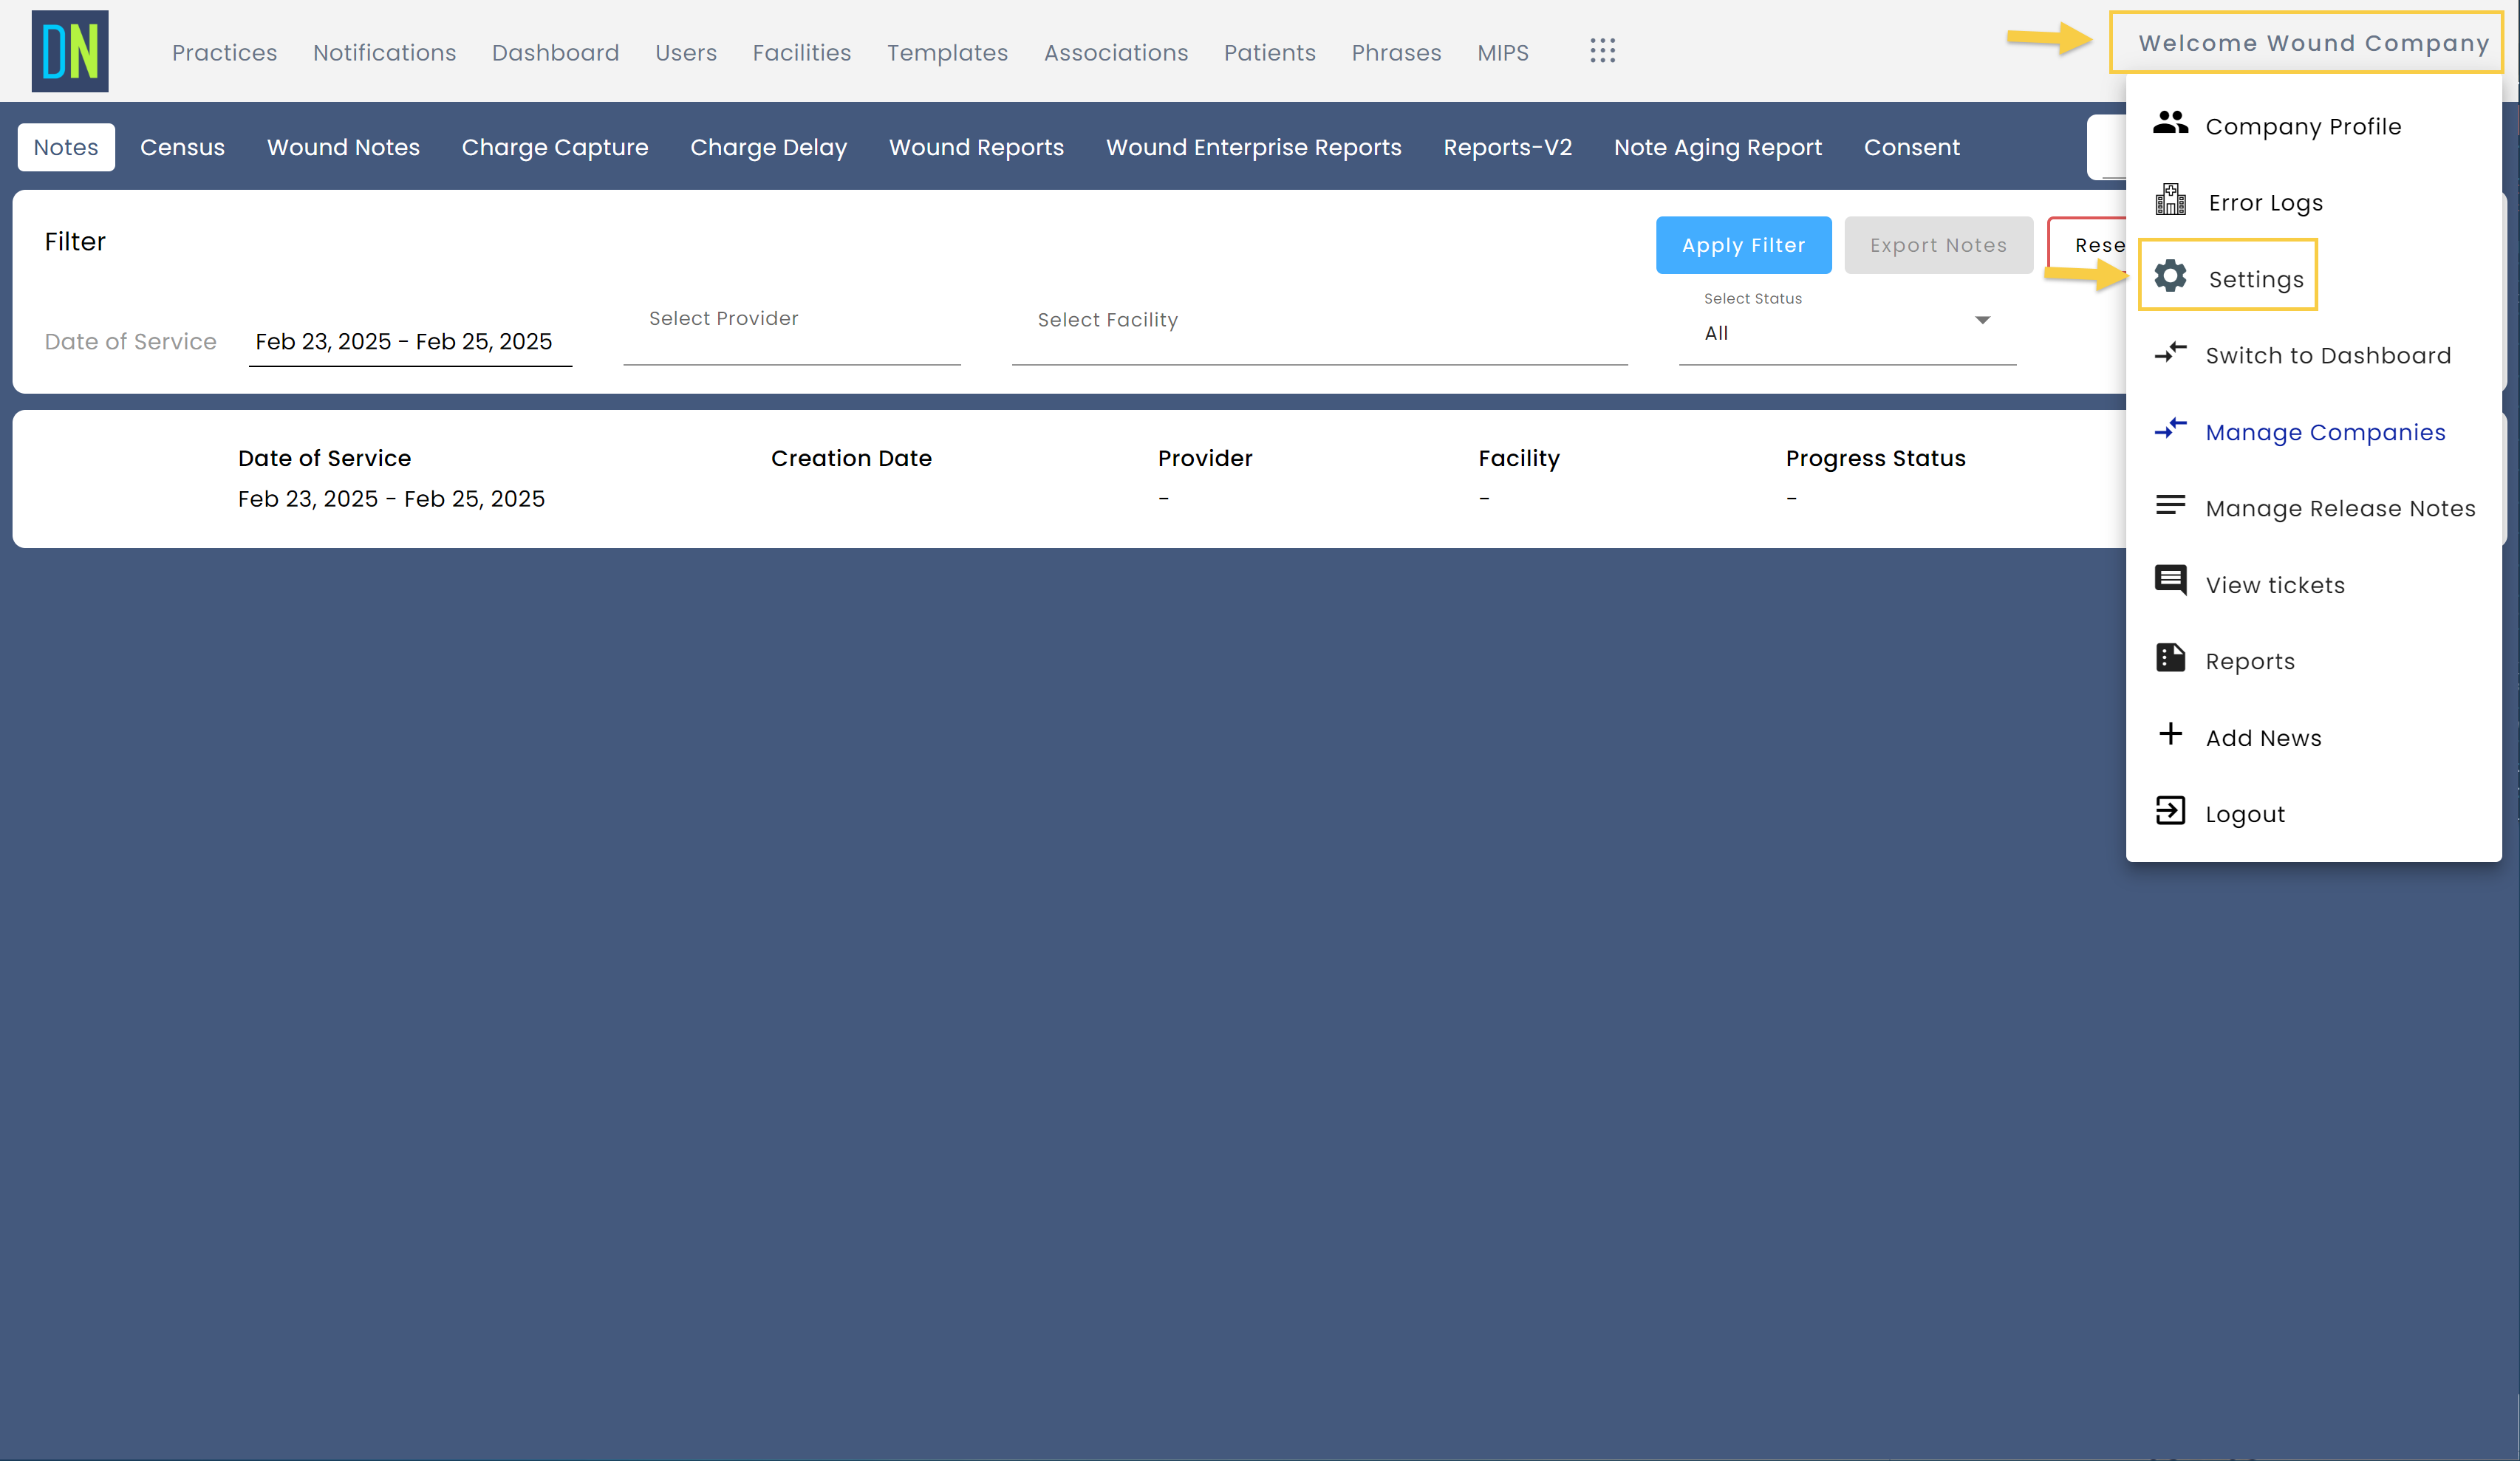Click the Switch to Dashboard arrows icon
Screen dimensions: 2520x1461
[2170, 353]
